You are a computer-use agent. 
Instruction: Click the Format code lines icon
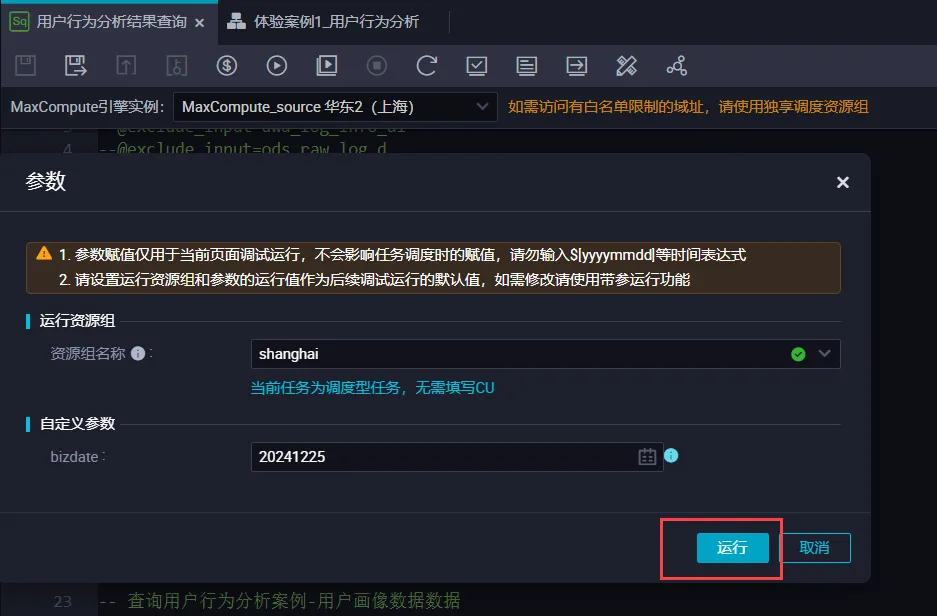click(x=526, y=66)
